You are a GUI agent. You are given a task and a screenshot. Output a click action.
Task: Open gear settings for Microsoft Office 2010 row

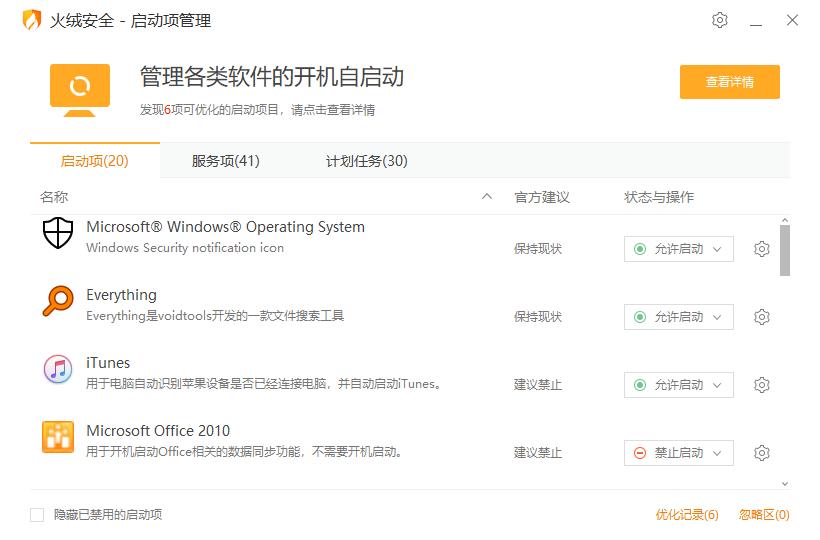tap(761, 453)
